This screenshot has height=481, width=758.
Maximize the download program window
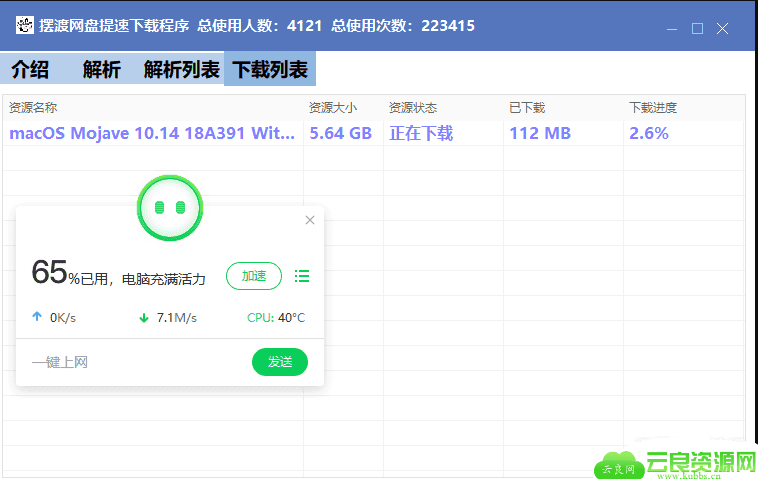697,28
